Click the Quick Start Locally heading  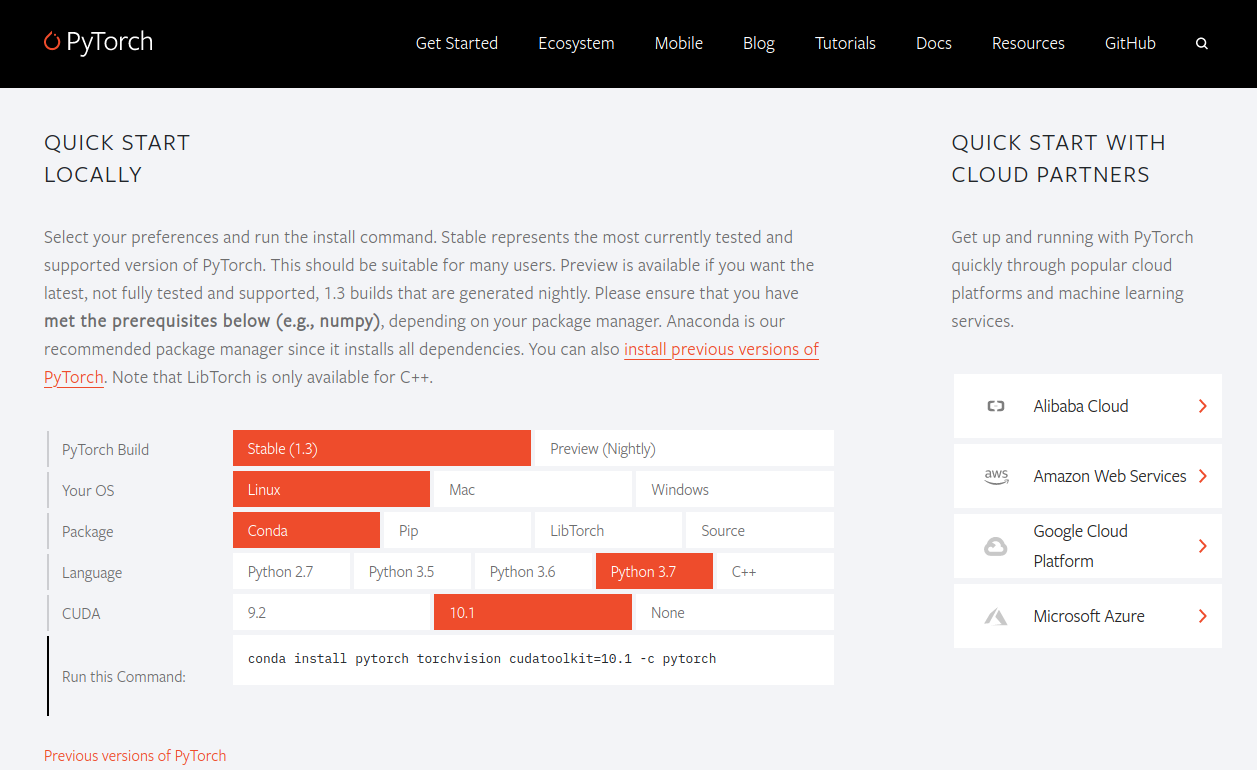tap(117, 158)
